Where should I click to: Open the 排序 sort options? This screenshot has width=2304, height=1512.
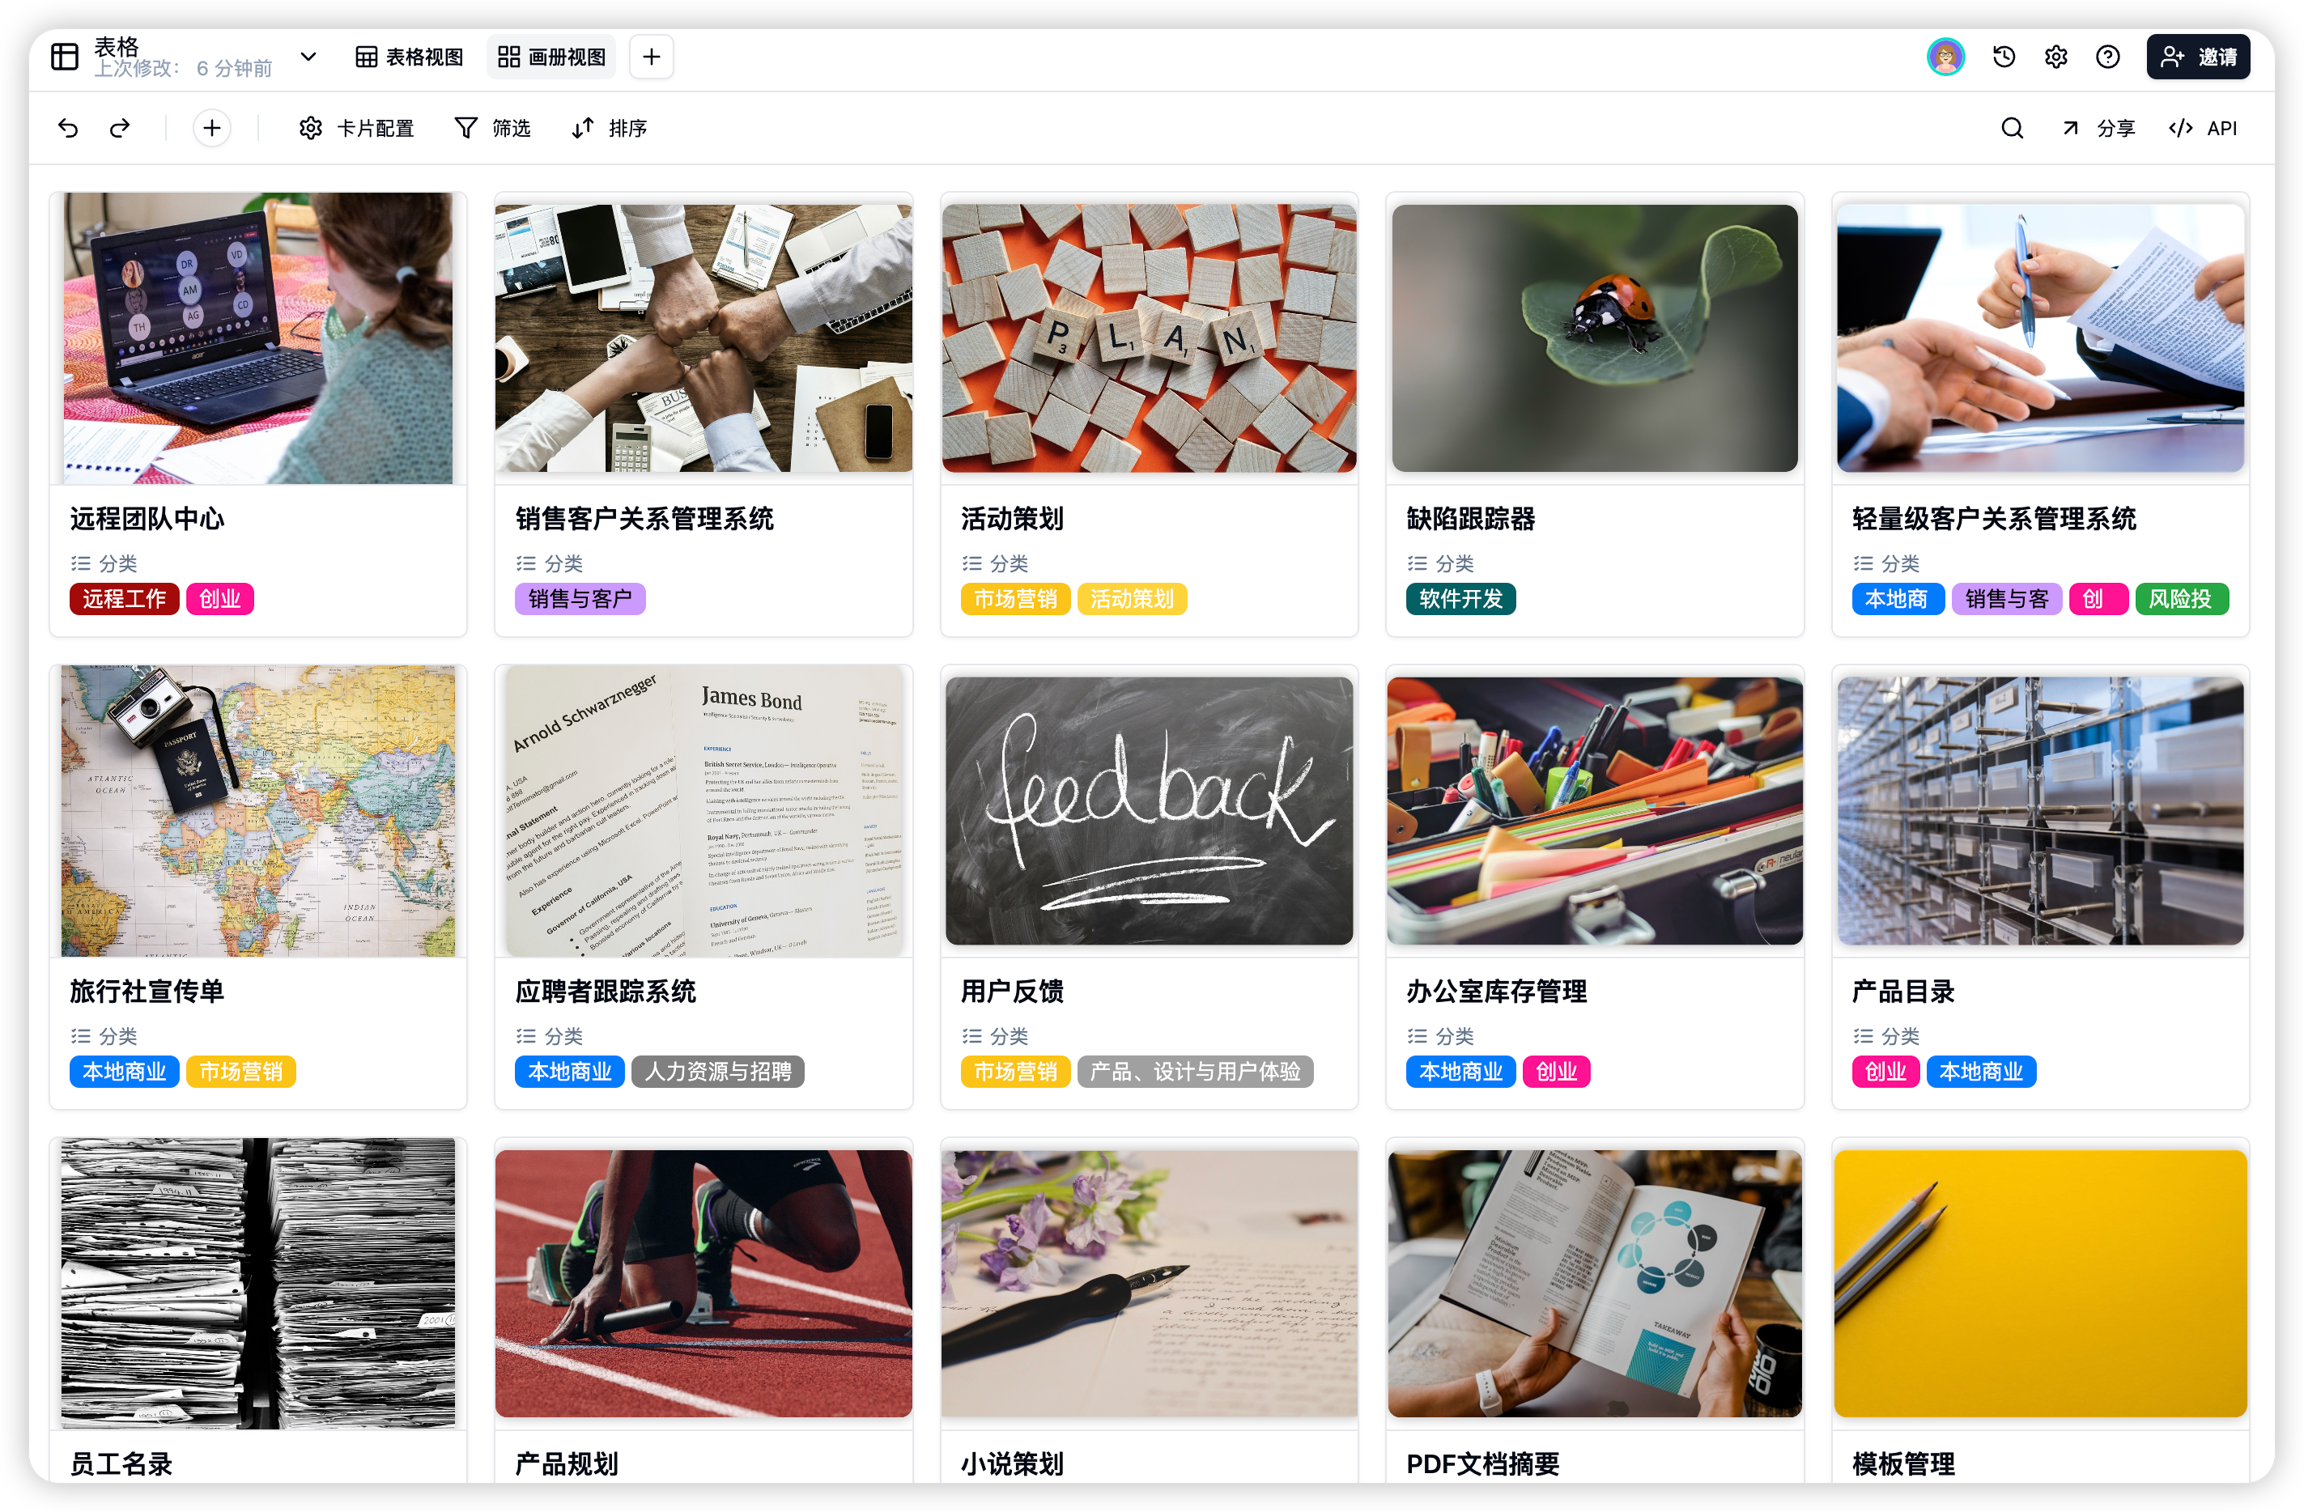[610, 128]
